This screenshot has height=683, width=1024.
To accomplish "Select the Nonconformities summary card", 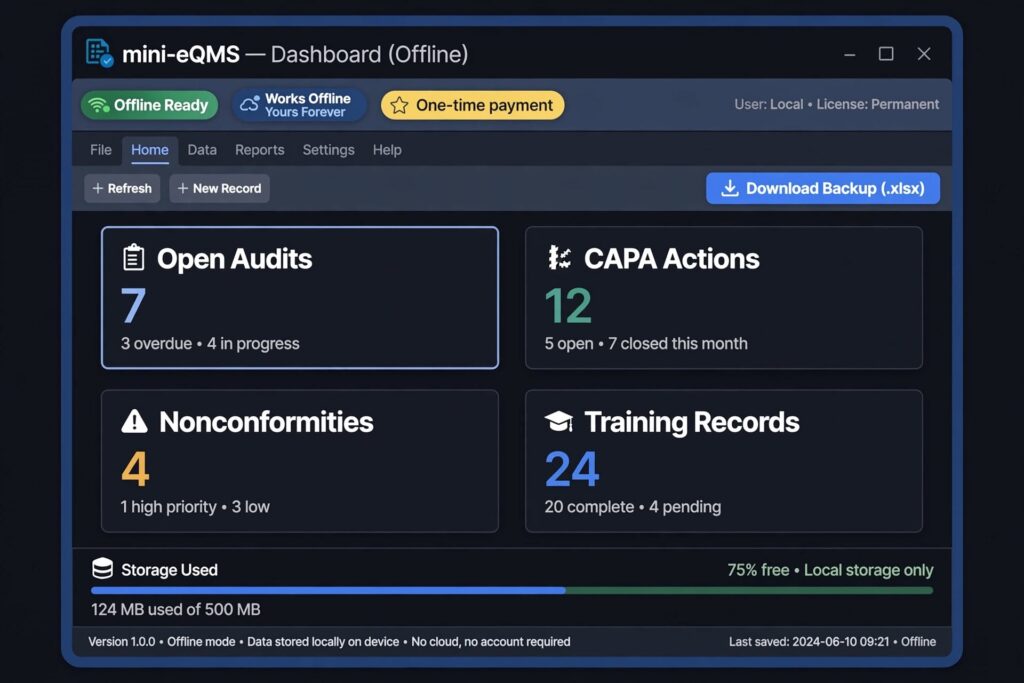I will pyautogui.click(x=300, y=461).
